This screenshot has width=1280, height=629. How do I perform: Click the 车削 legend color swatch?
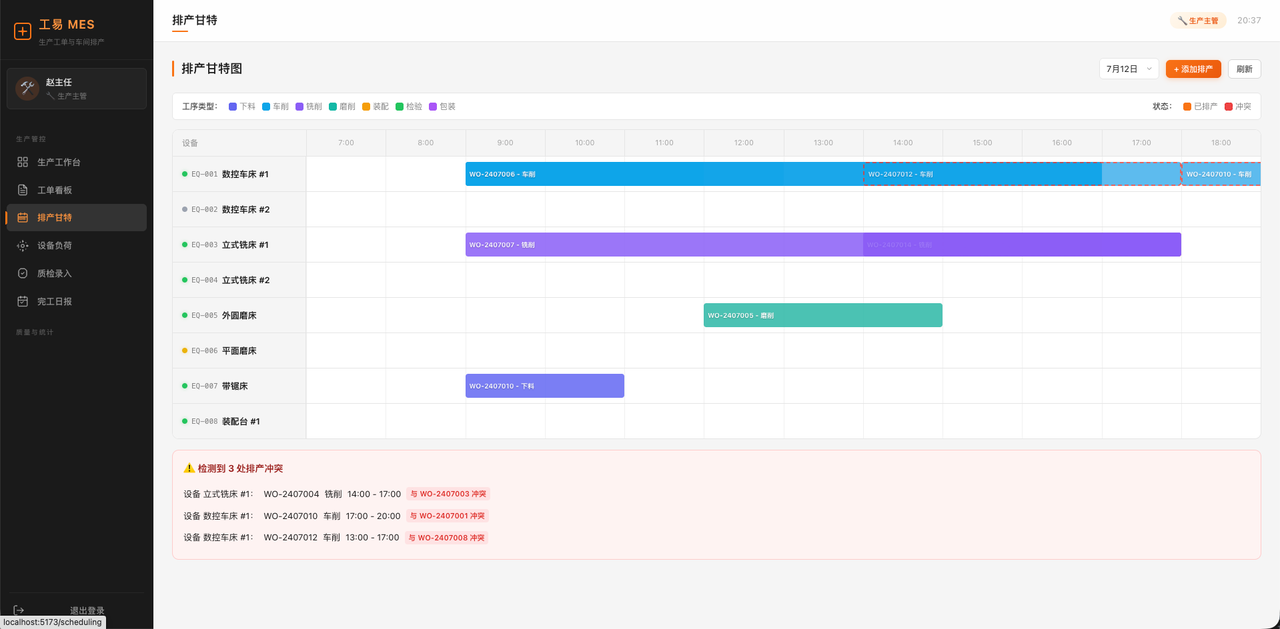(266, 106)
